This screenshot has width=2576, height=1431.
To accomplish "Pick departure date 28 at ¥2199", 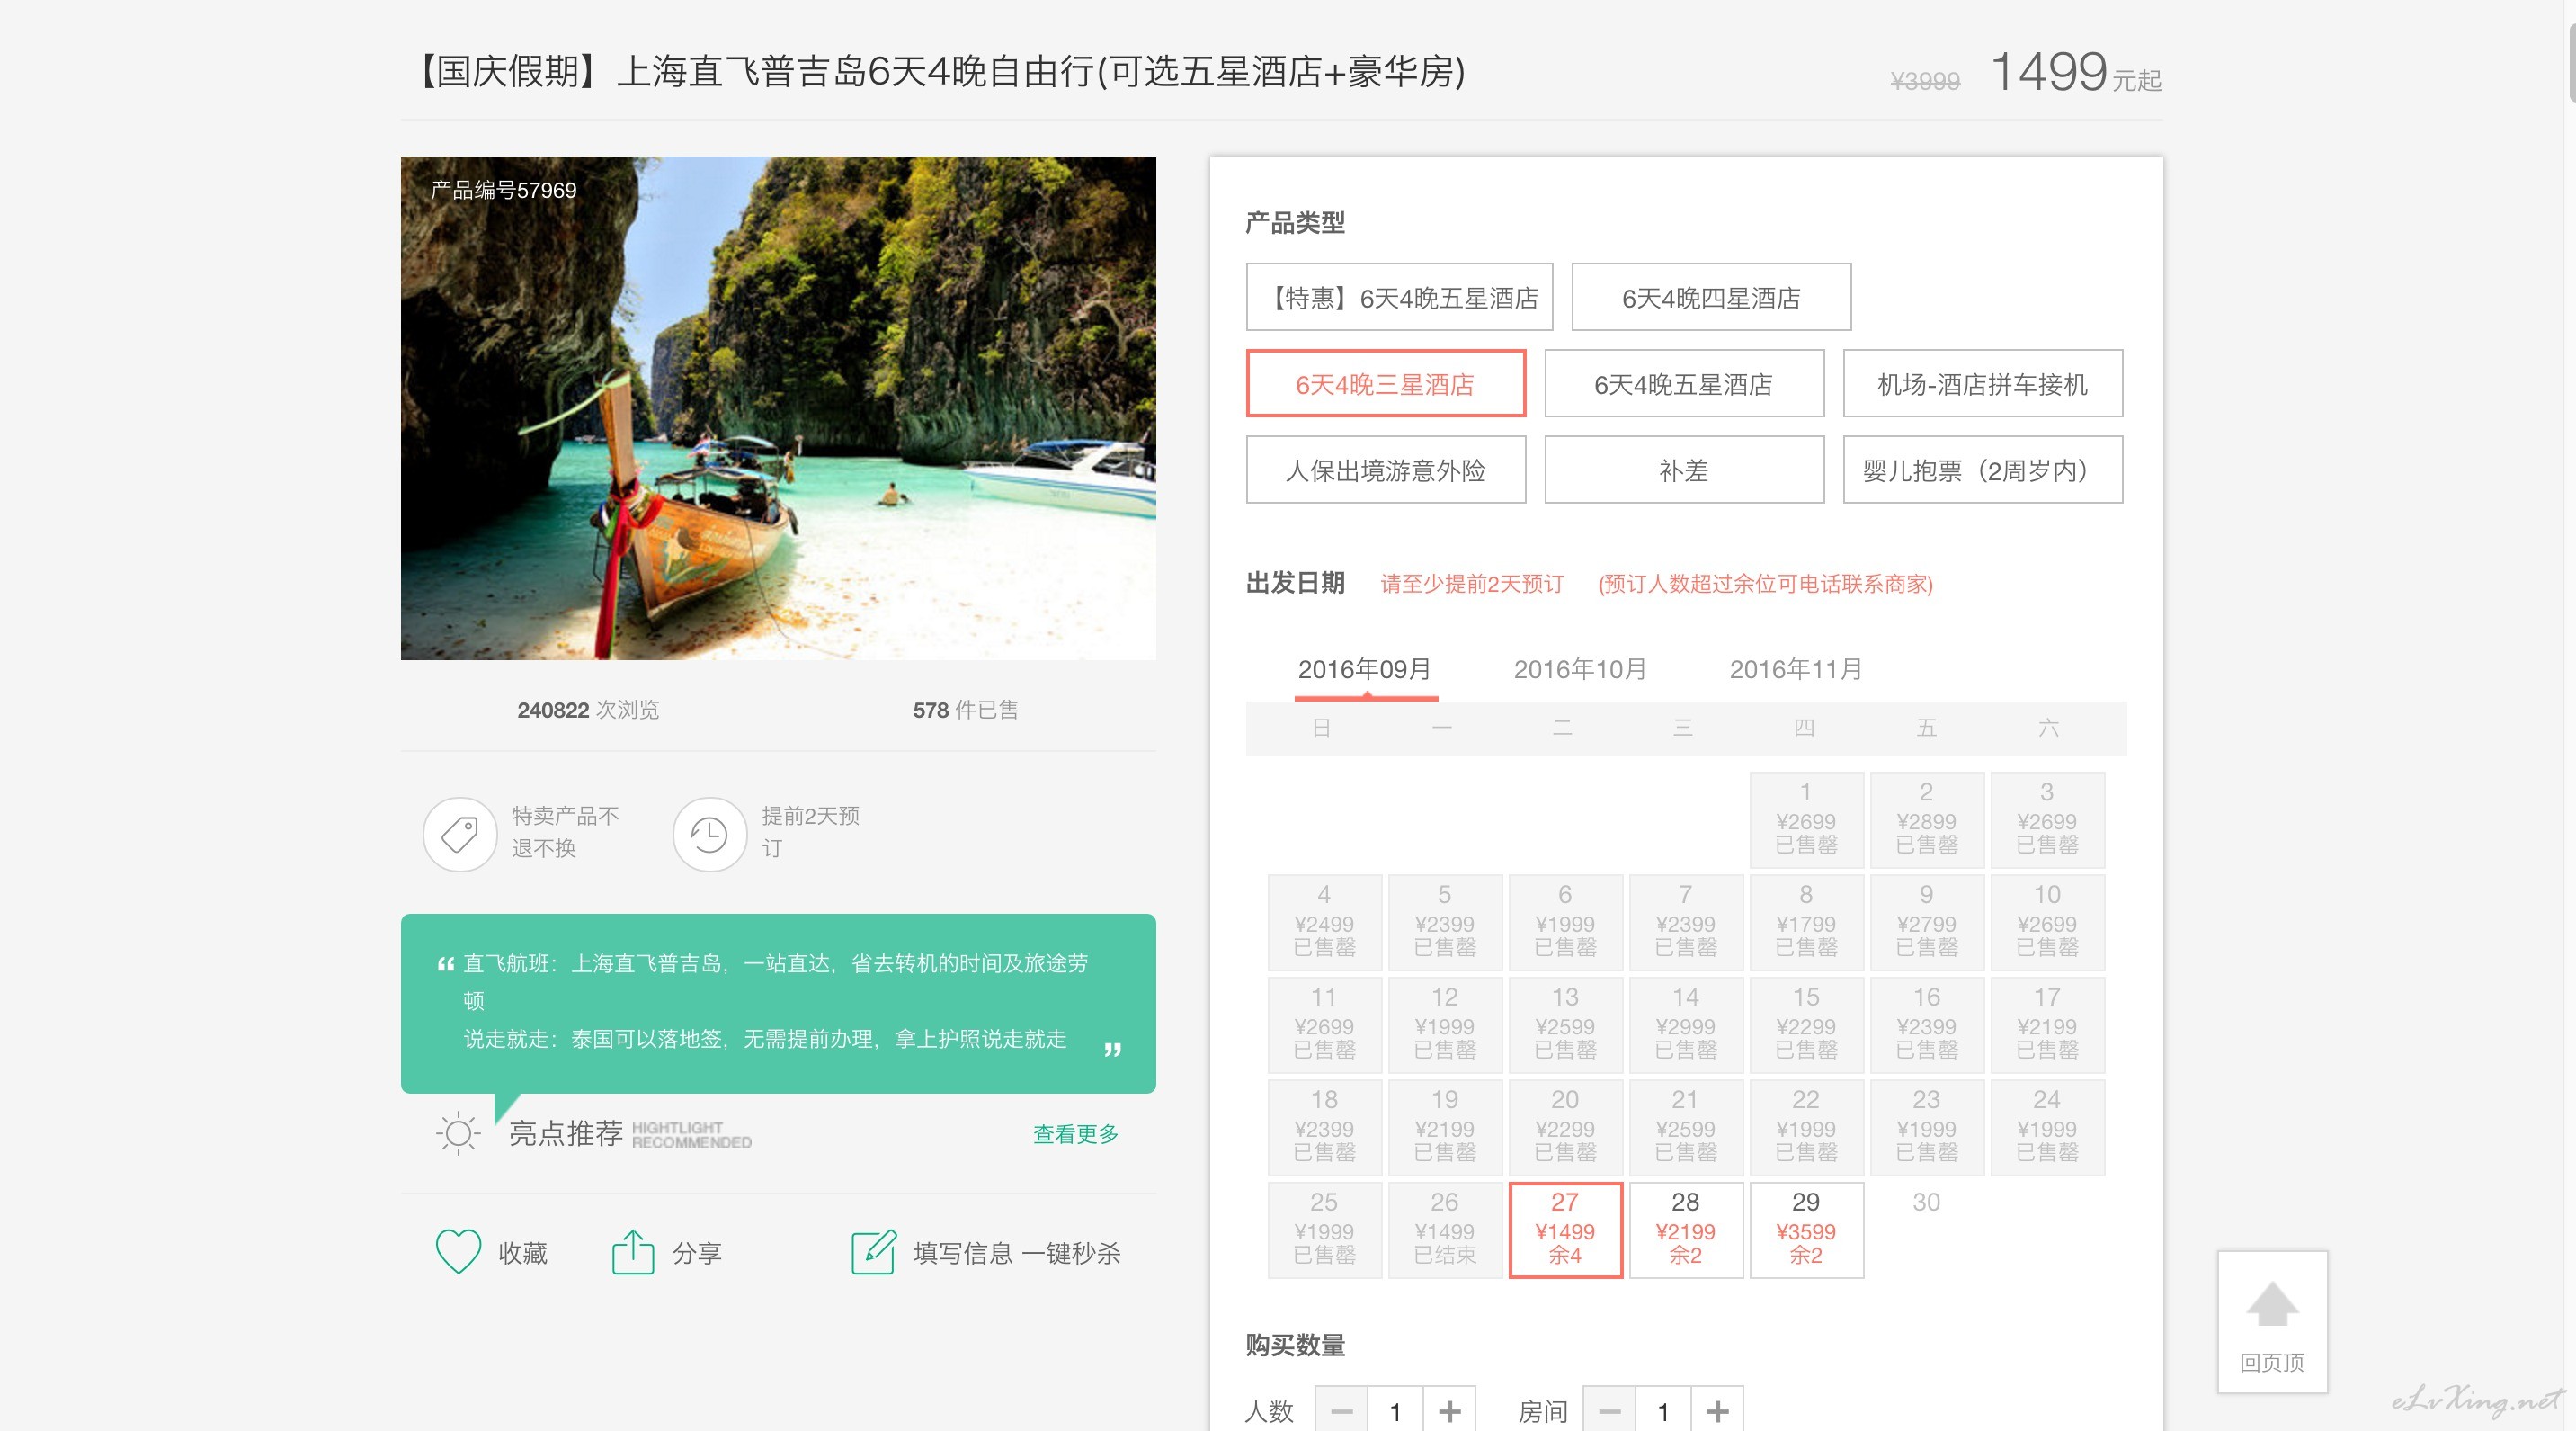I will [1685, 1229].
